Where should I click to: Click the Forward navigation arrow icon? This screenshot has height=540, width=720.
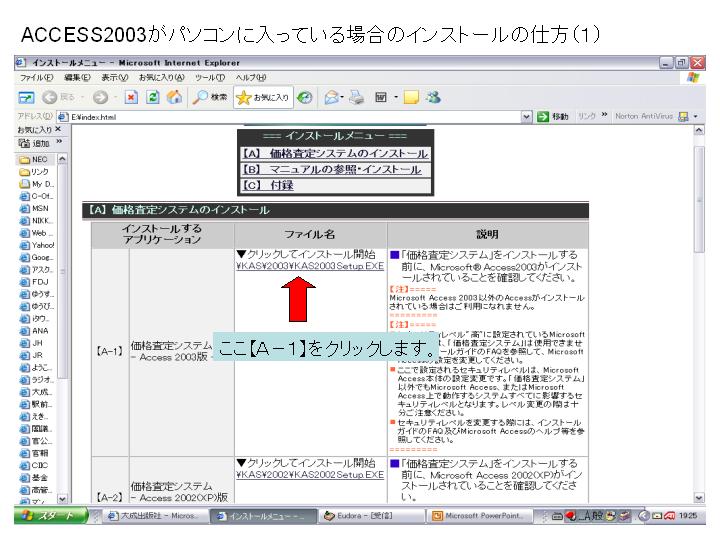point(100,97)
